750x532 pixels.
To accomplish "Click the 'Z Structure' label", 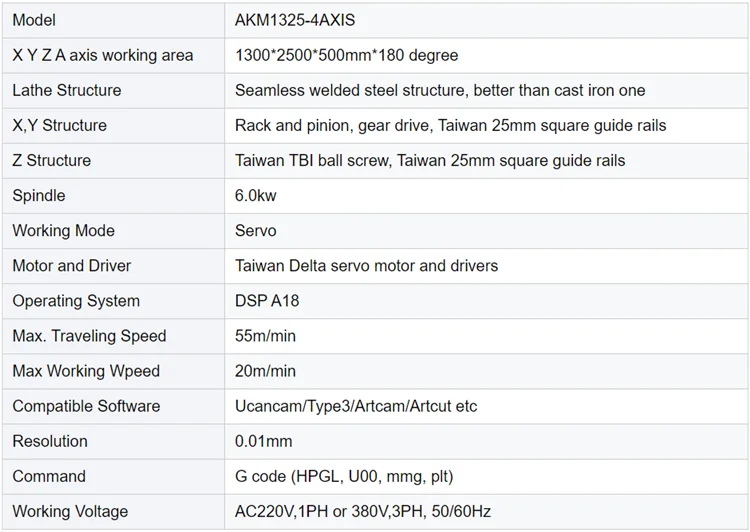I will tap(52, 160).
